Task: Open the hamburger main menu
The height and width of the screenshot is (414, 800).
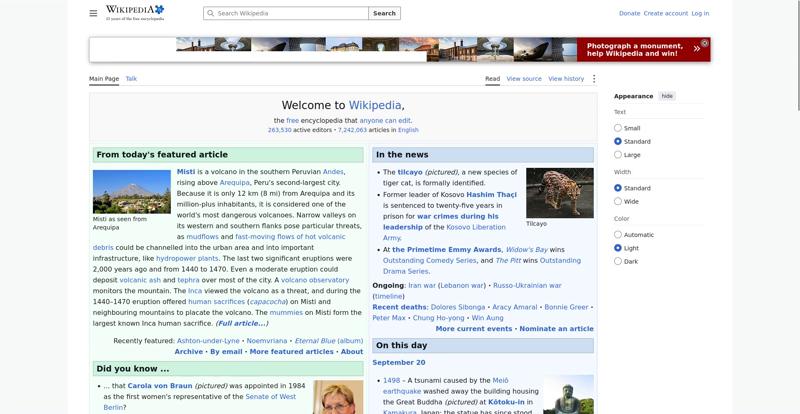Action: pyautogui.click(x=93, y=13)
